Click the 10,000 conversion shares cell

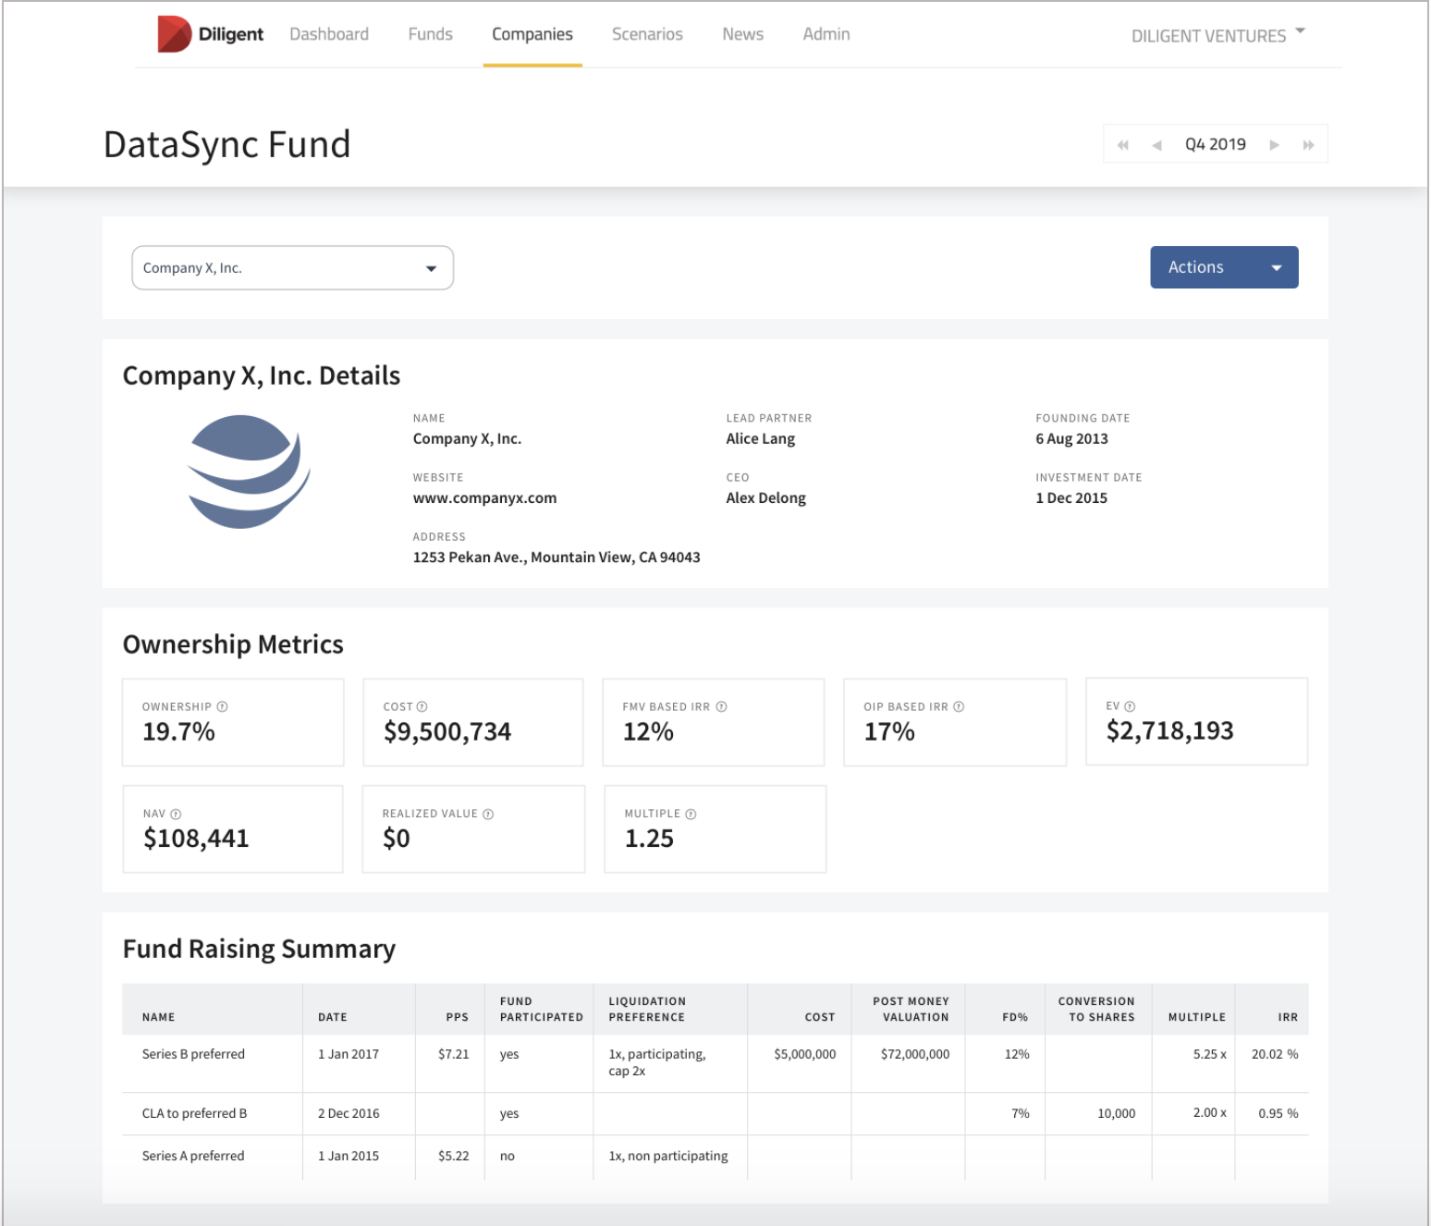coord(1116,1113)
